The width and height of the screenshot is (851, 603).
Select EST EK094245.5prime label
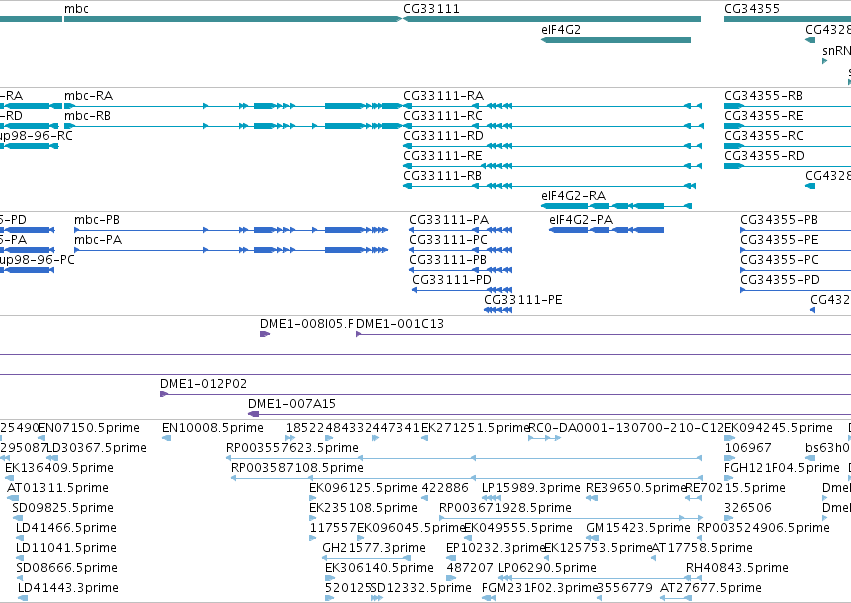coord(778,428)
